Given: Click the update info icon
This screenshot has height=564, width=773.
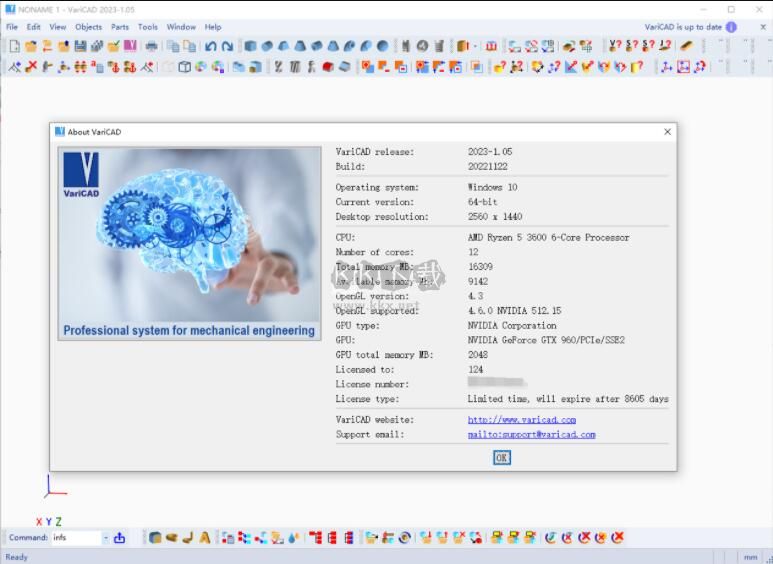Looking at the screenshot, I should (731, 27).
